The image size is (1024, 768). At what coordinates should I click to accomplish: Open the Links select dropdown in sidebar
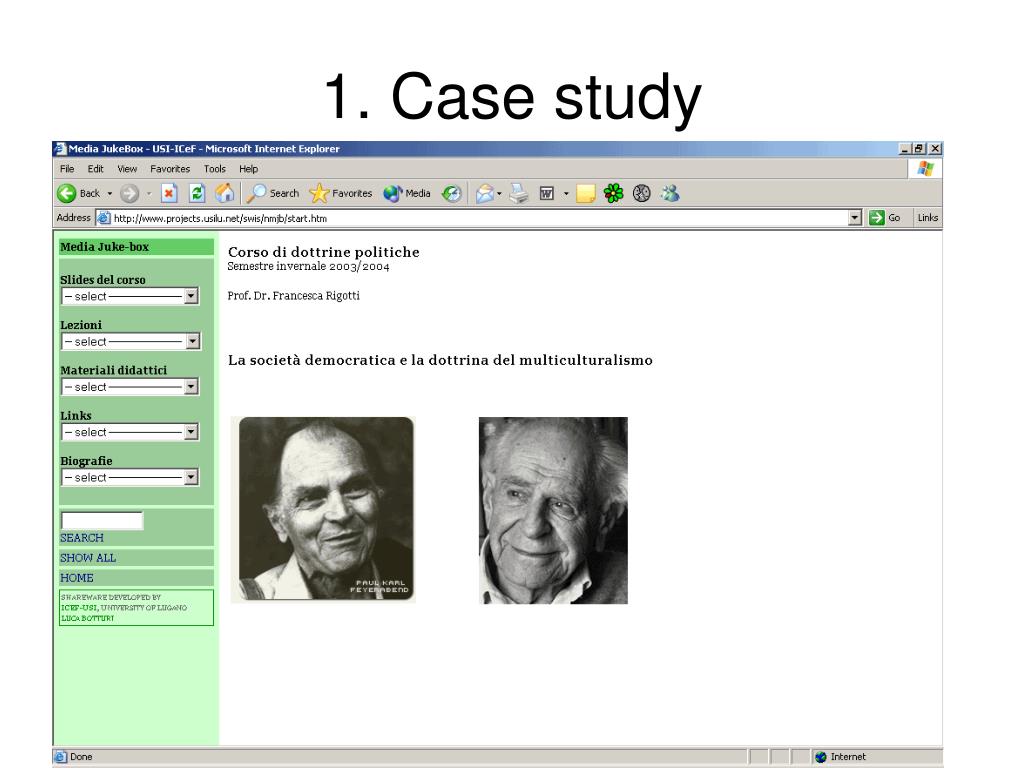point(130,432)
